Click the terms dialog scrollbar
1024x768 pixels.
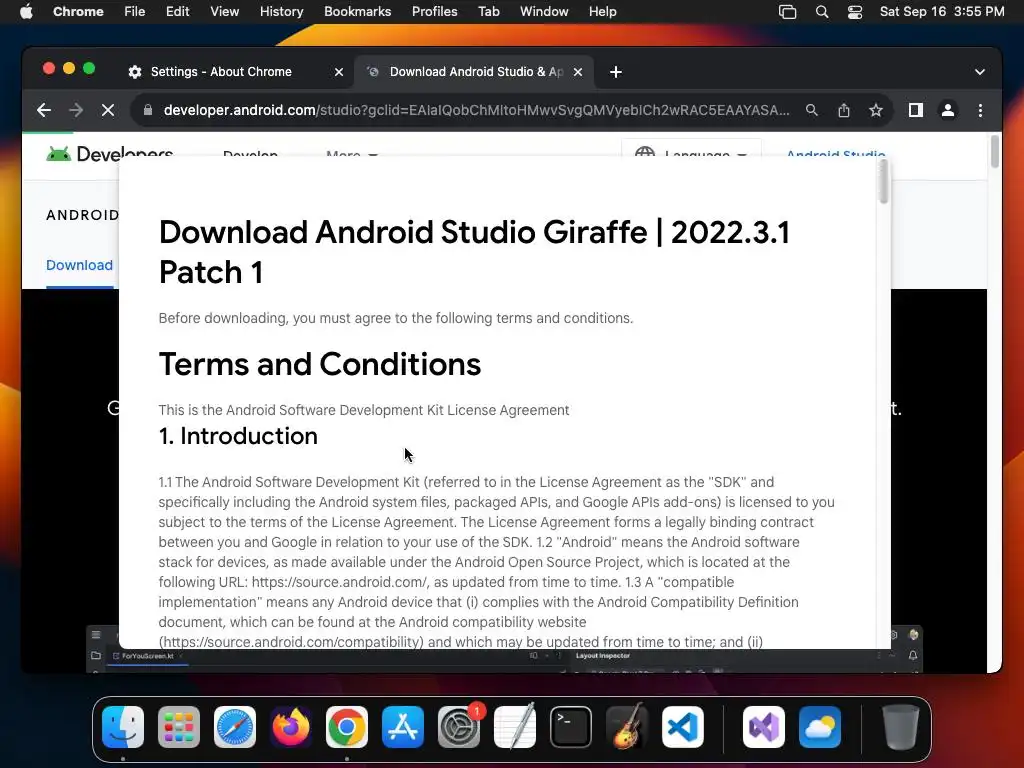coord(884,182)
